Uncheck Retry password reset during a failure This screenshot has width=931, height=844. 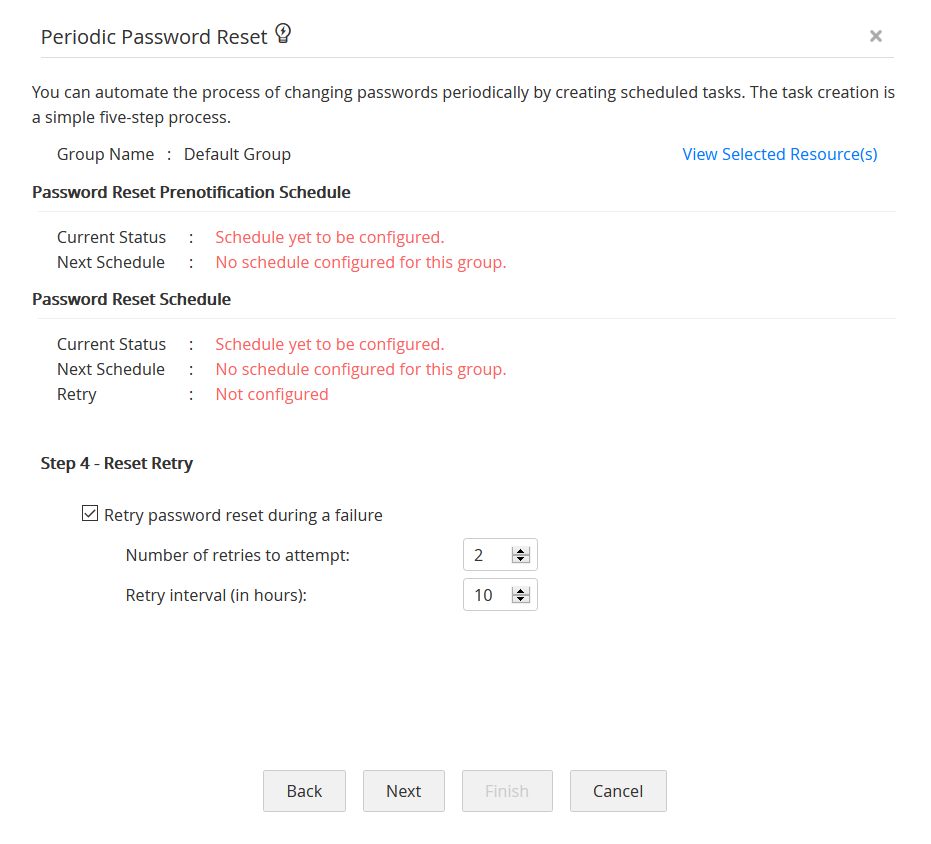click(x=90, y=513)
